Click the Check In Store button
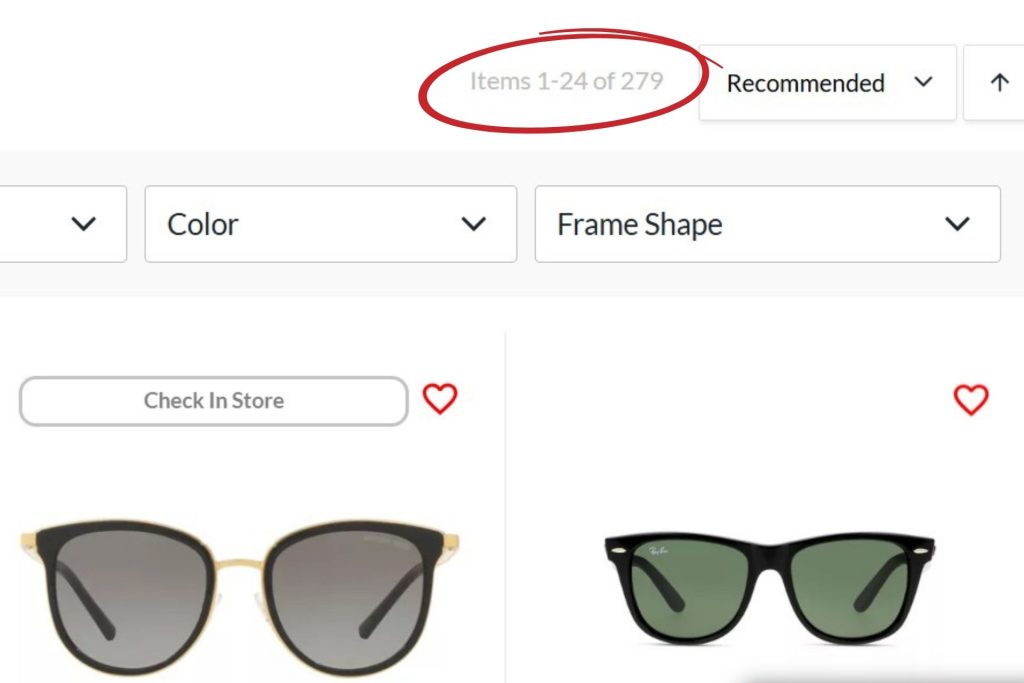Image resolution: width=1024 pixels, height=683 pixels. tap(213, 400)
